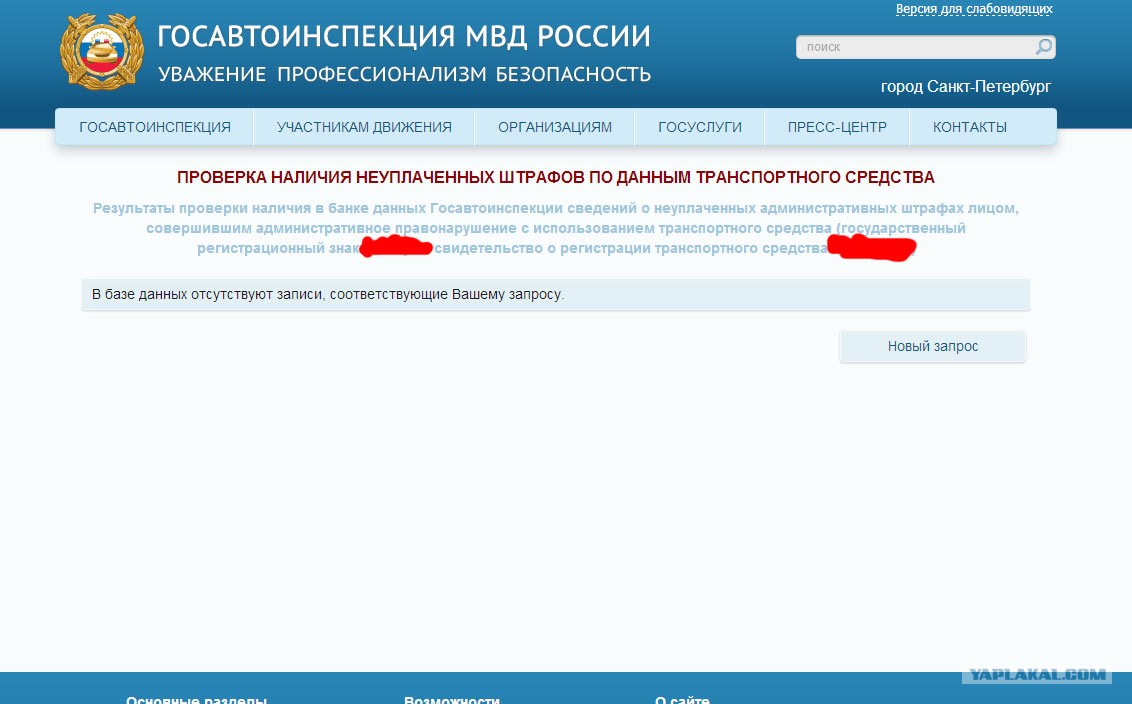Open the ОРГАНИЗАЦИЯМ menu item

[x=554, y=127]
